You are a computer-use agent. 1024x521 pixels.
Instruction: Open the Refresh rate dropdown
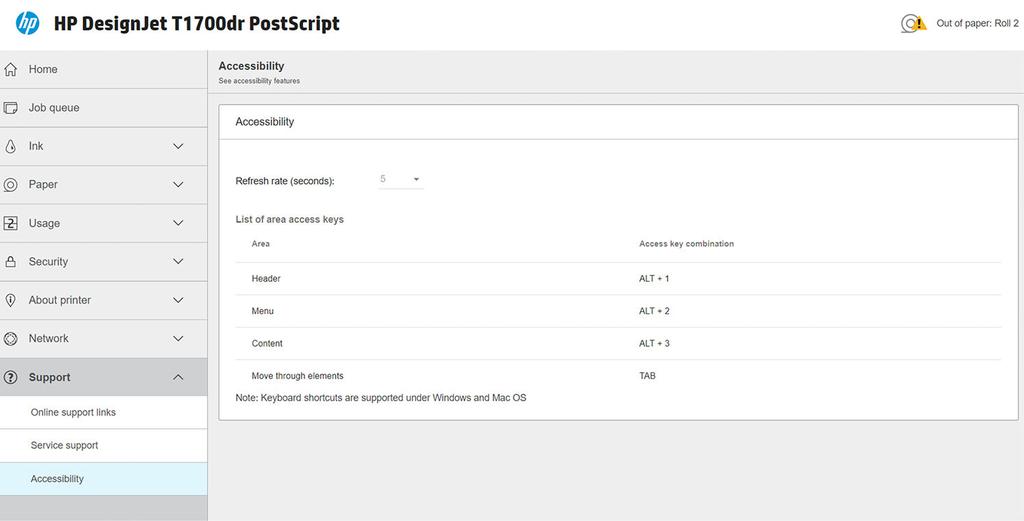(401, 179)
